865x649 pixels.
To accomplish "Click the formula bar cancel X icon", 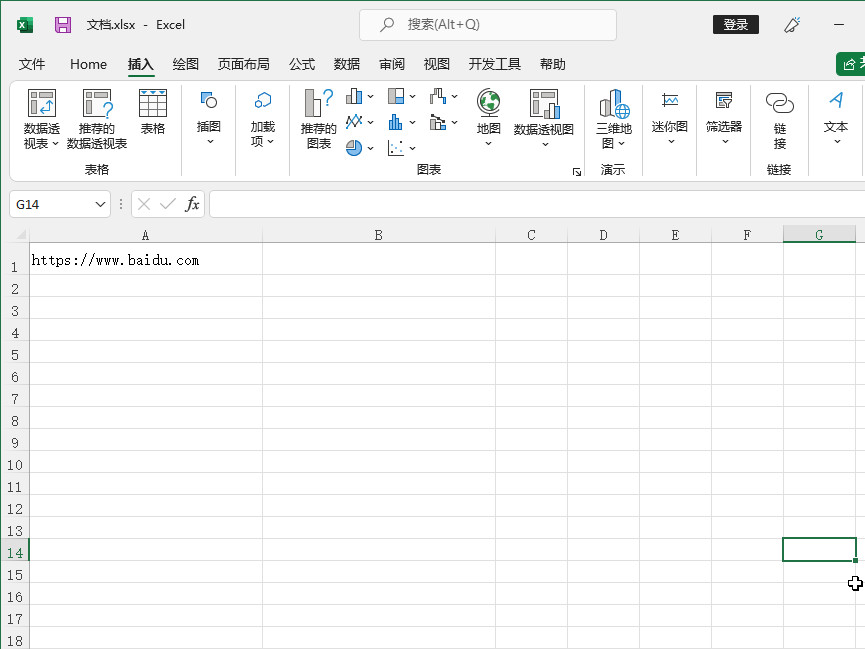I will point(144,204).
